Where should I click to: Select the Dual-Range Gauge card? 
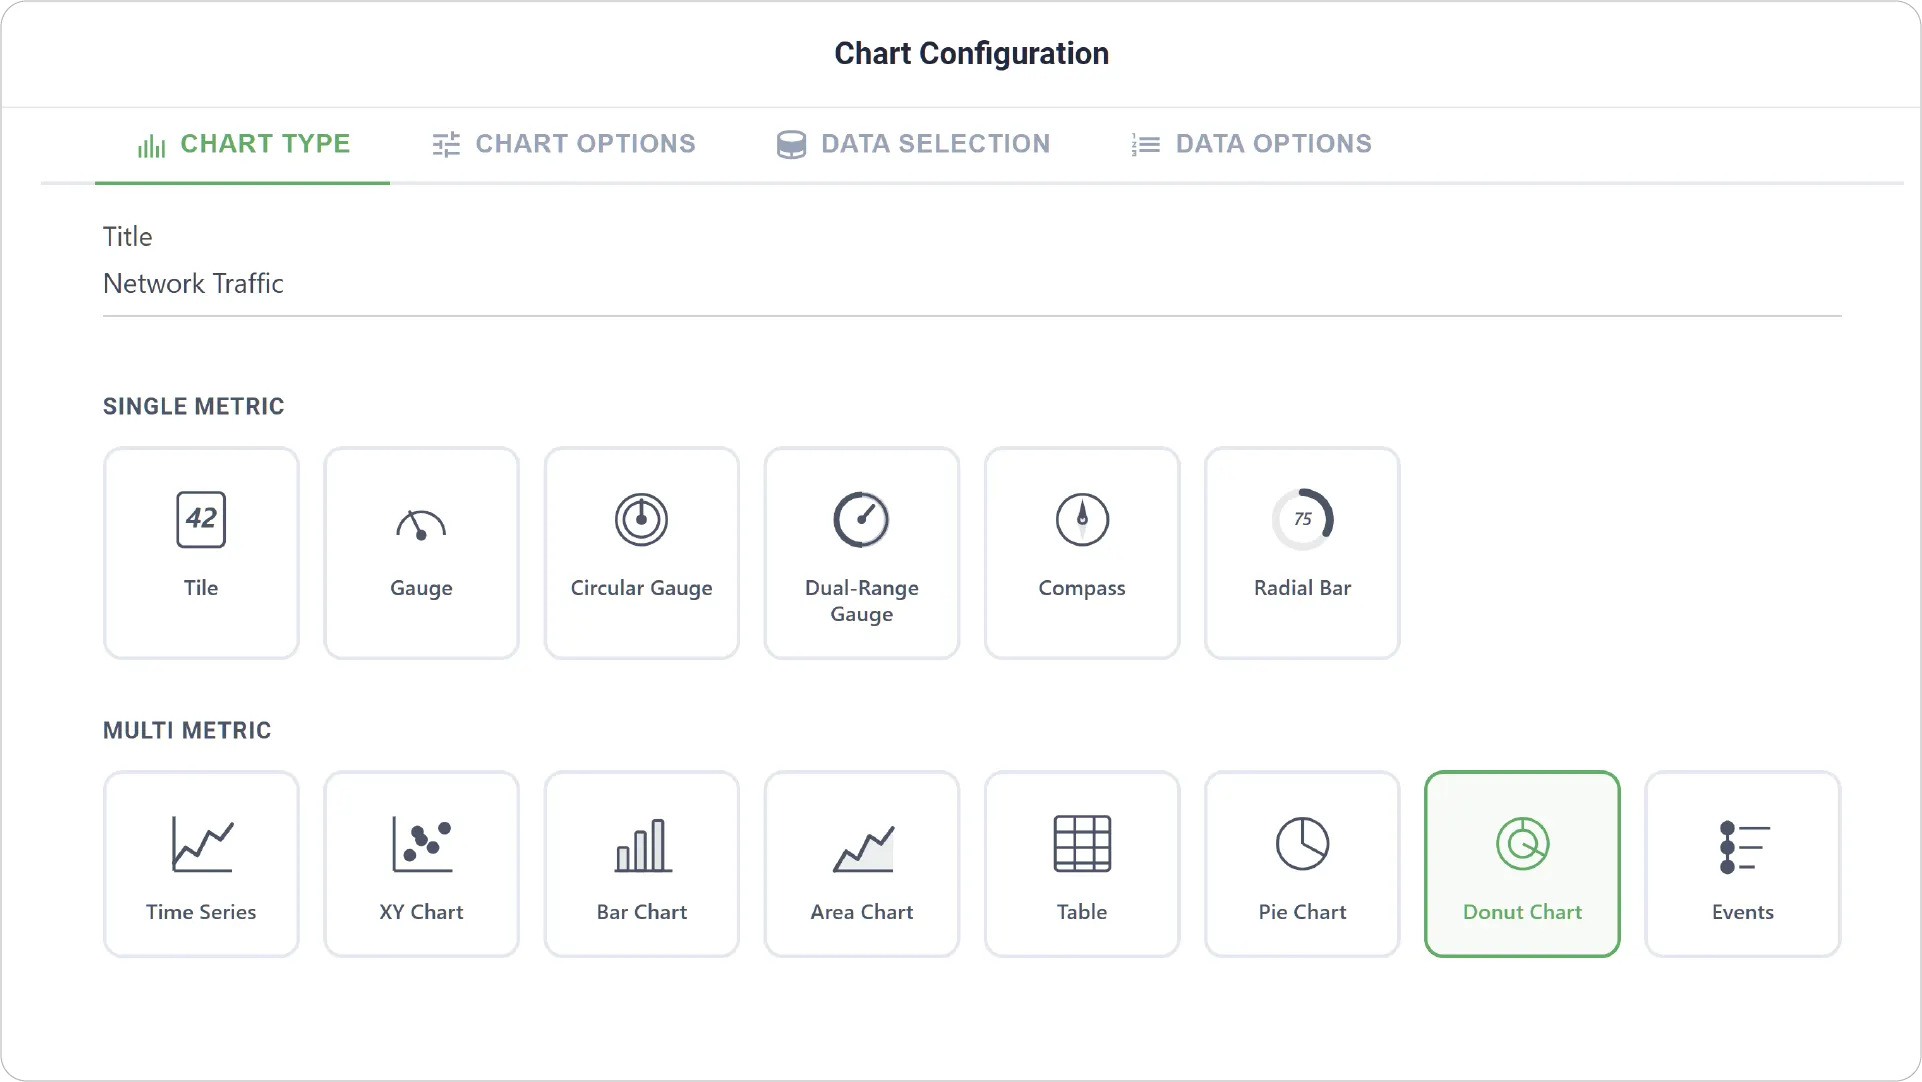(862, 553)
